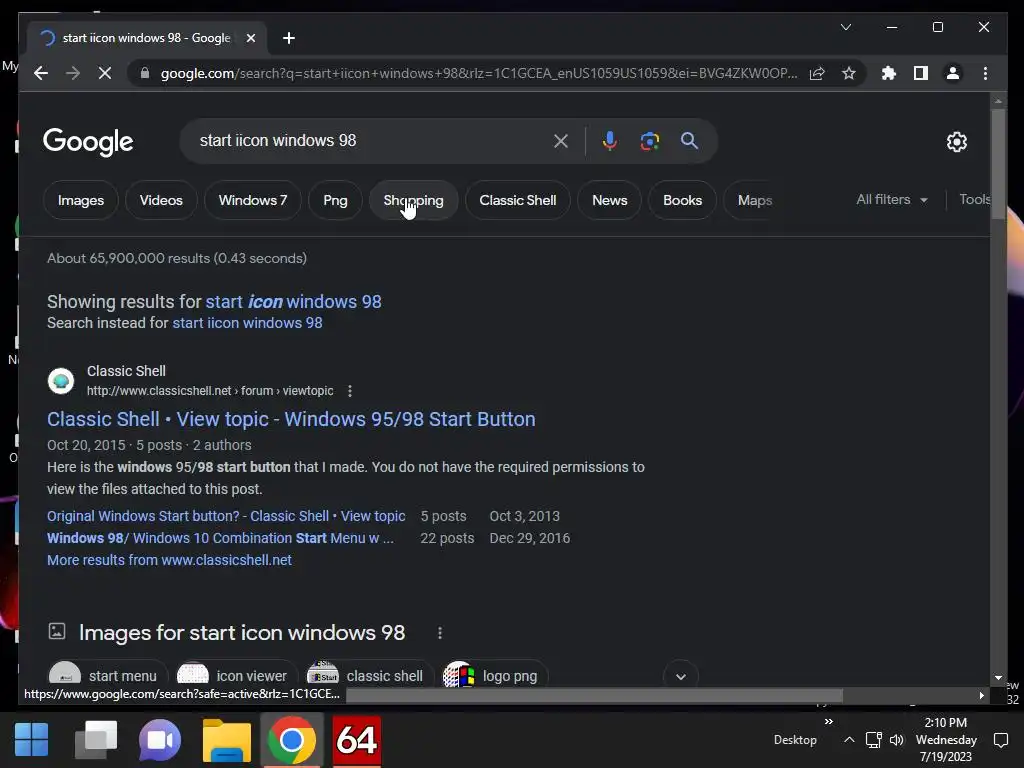Select logo png image chip
Image resolution: width=1024 pixels, height=768 pixels.
pos(494,676)
